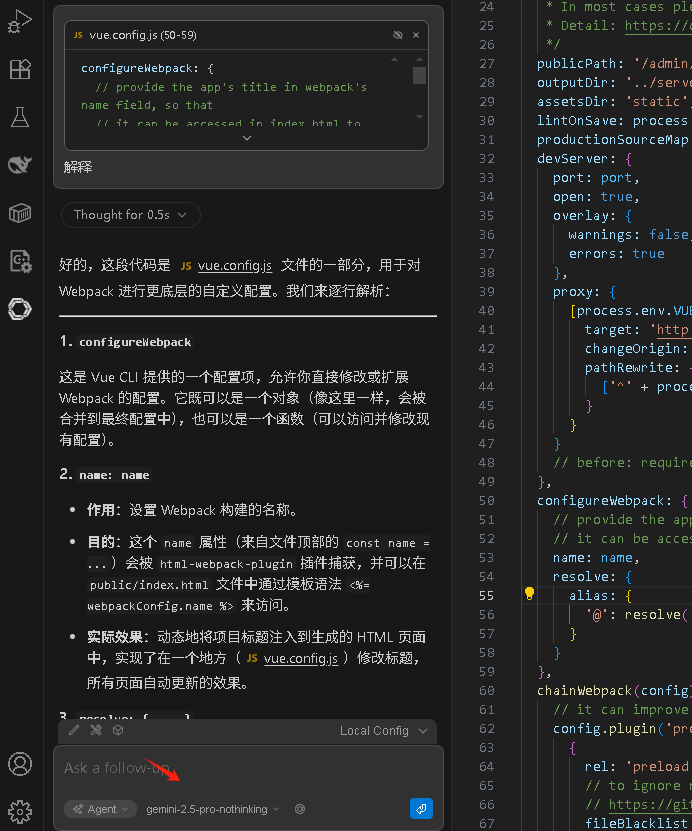
Task: Click the code snippet vertical scrollbar
Action: [x=419, y=78]
